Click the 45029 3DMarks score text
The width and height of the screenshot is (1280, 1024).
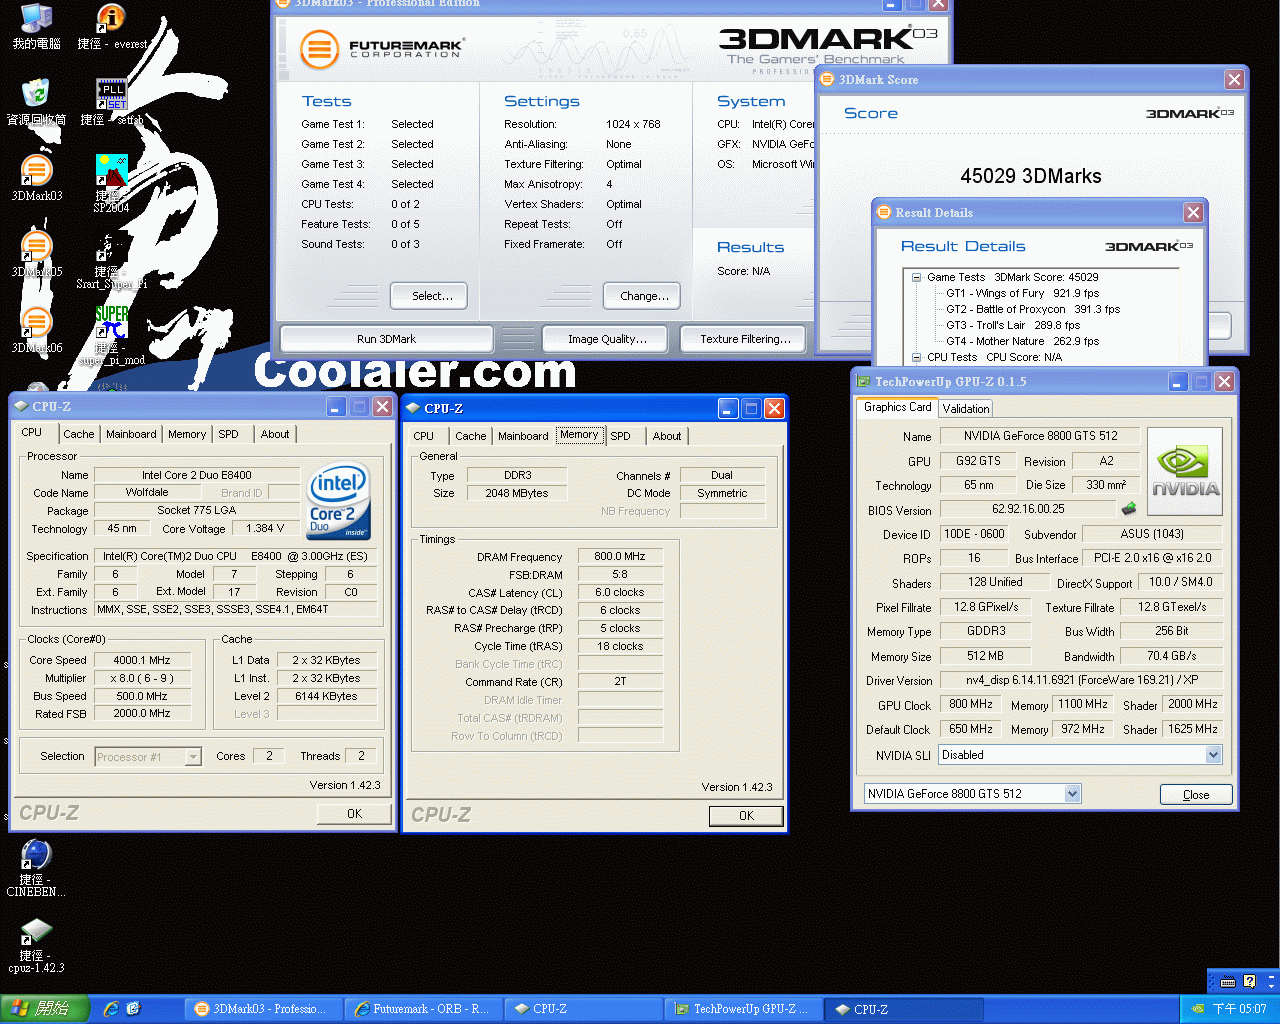(x=1031, y=176)
